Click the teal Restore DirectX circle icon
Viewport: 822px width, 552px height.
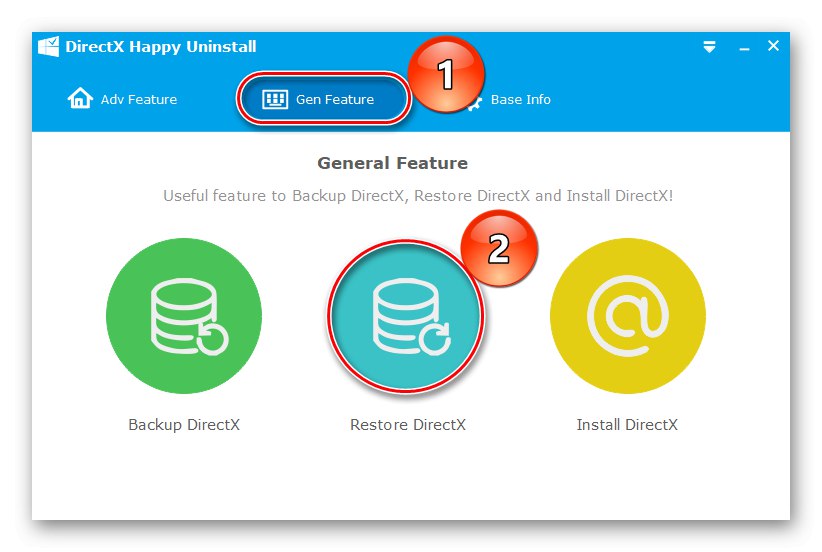pyautogui.click(x=406, y=316)
